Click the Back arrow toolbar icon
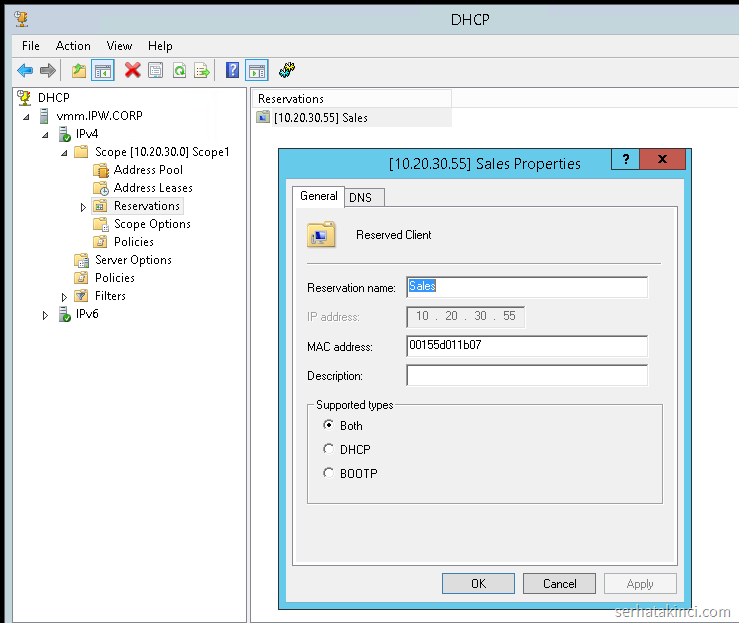This screenshot has height=623, width=739. (25, 70)
